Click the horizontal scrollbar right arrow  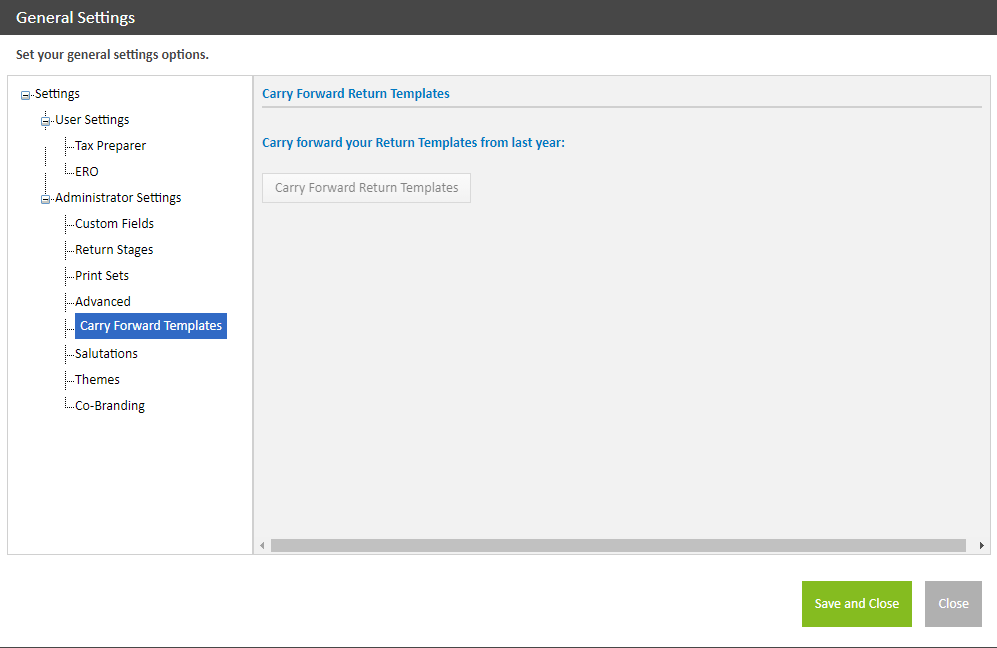point(982,545)
